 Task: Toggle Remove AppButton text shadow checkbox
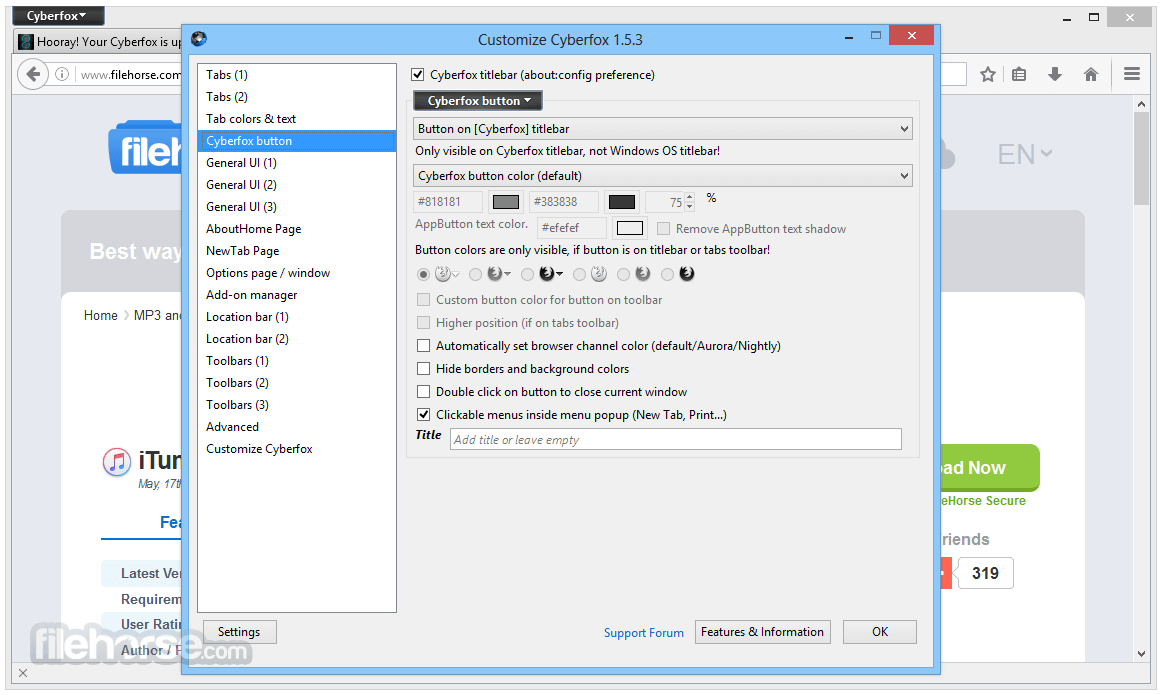(663, 229)
